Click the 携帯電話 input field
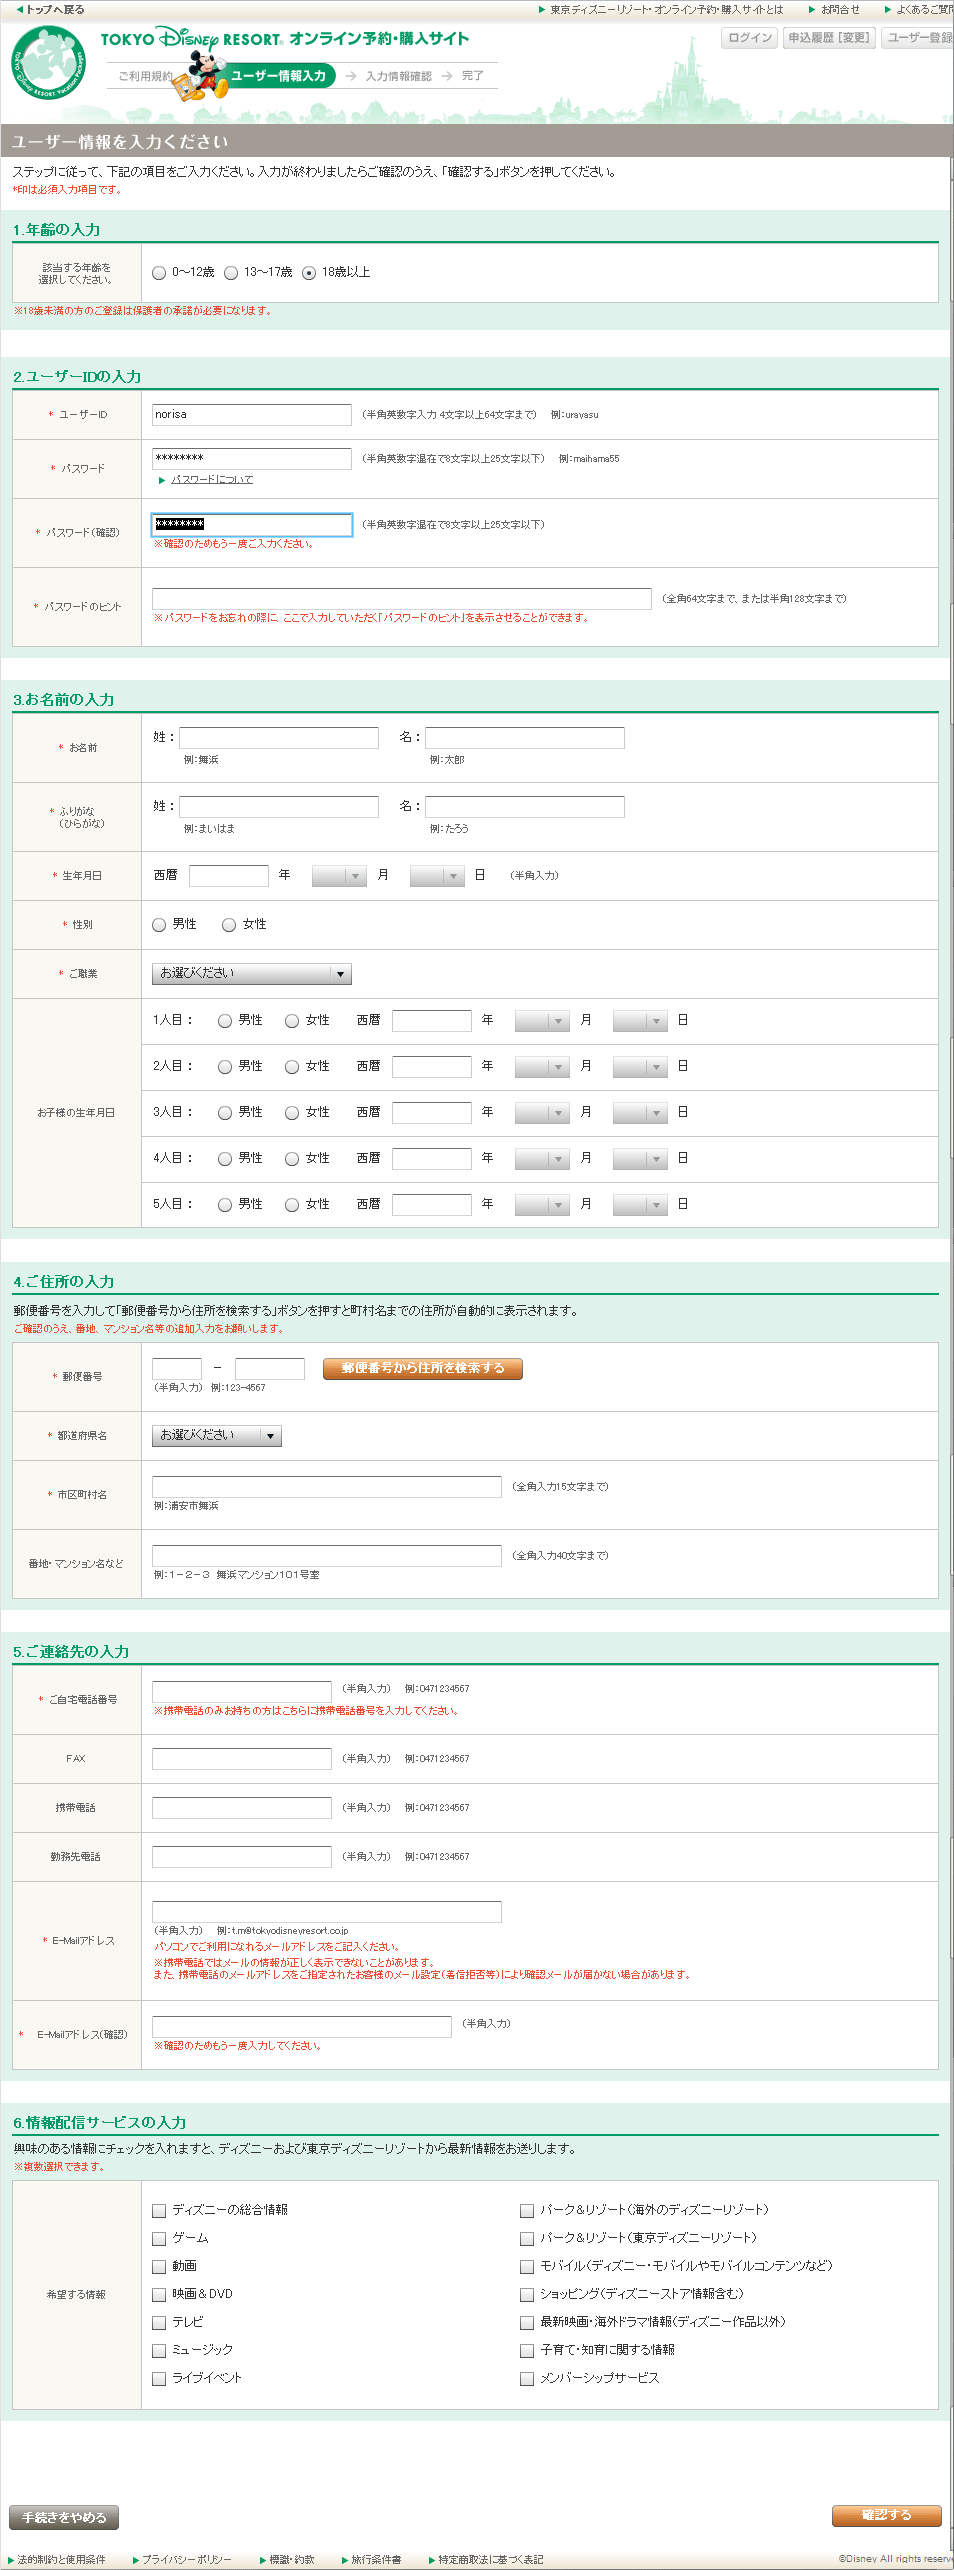Image resolution: width=954 pixels, height=2570 pixels. pos(242,1808)
